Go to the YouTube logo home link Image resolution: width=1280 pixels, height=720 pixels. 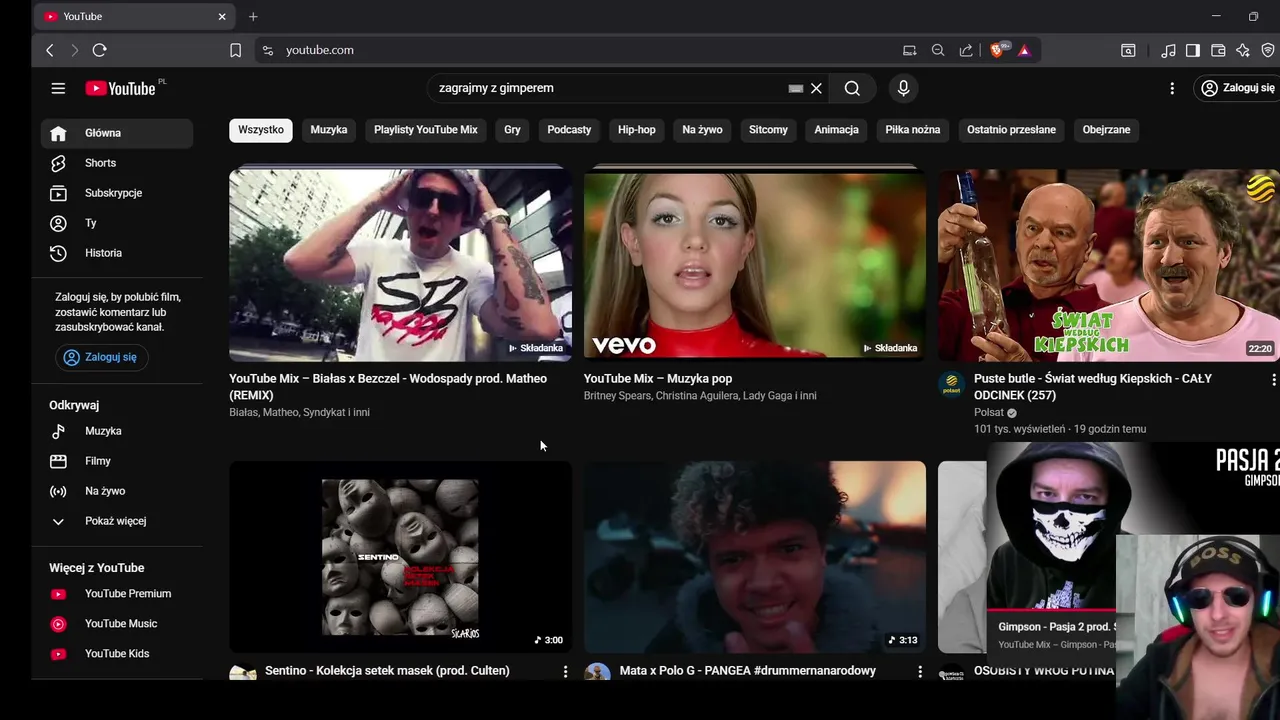click(121, 88)
